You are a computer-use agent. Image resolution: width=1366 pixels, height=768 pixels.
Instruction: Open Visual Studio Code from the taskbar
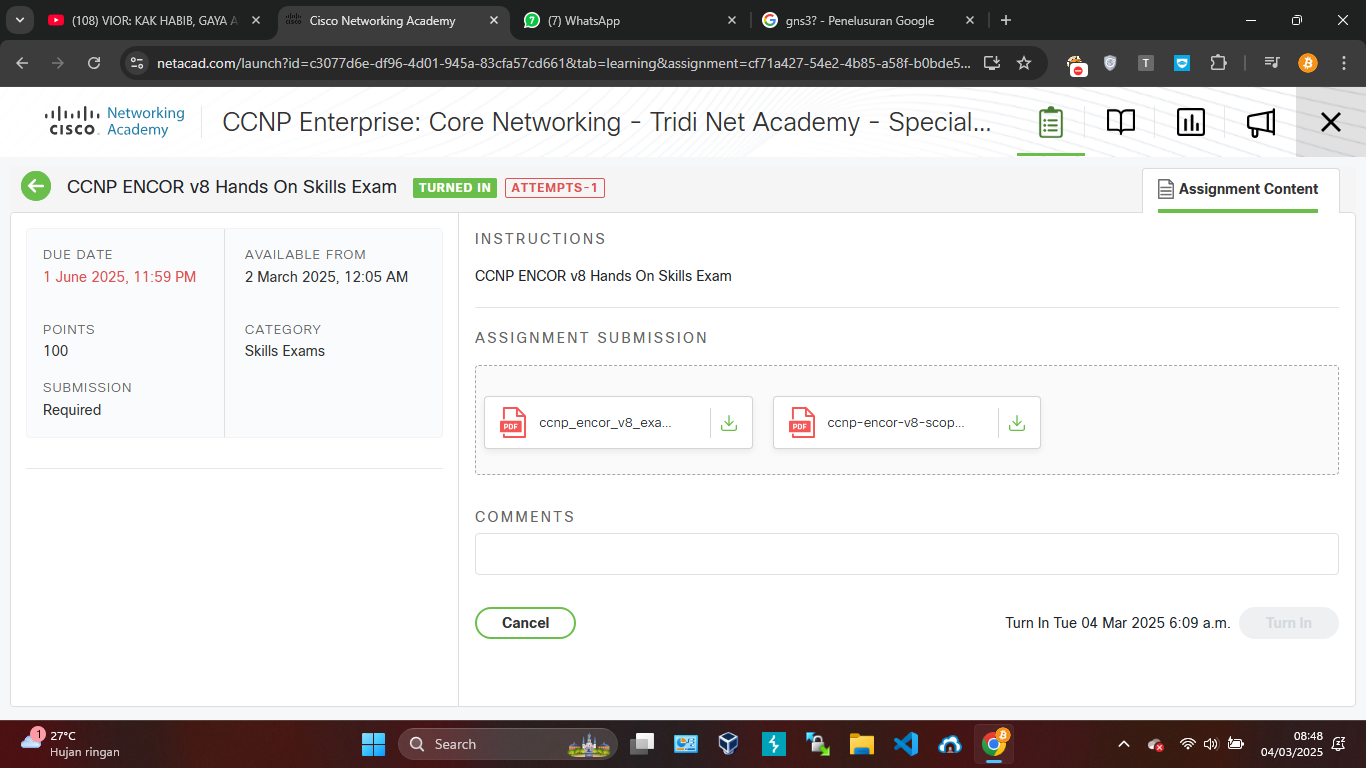[x=906, y=744]
